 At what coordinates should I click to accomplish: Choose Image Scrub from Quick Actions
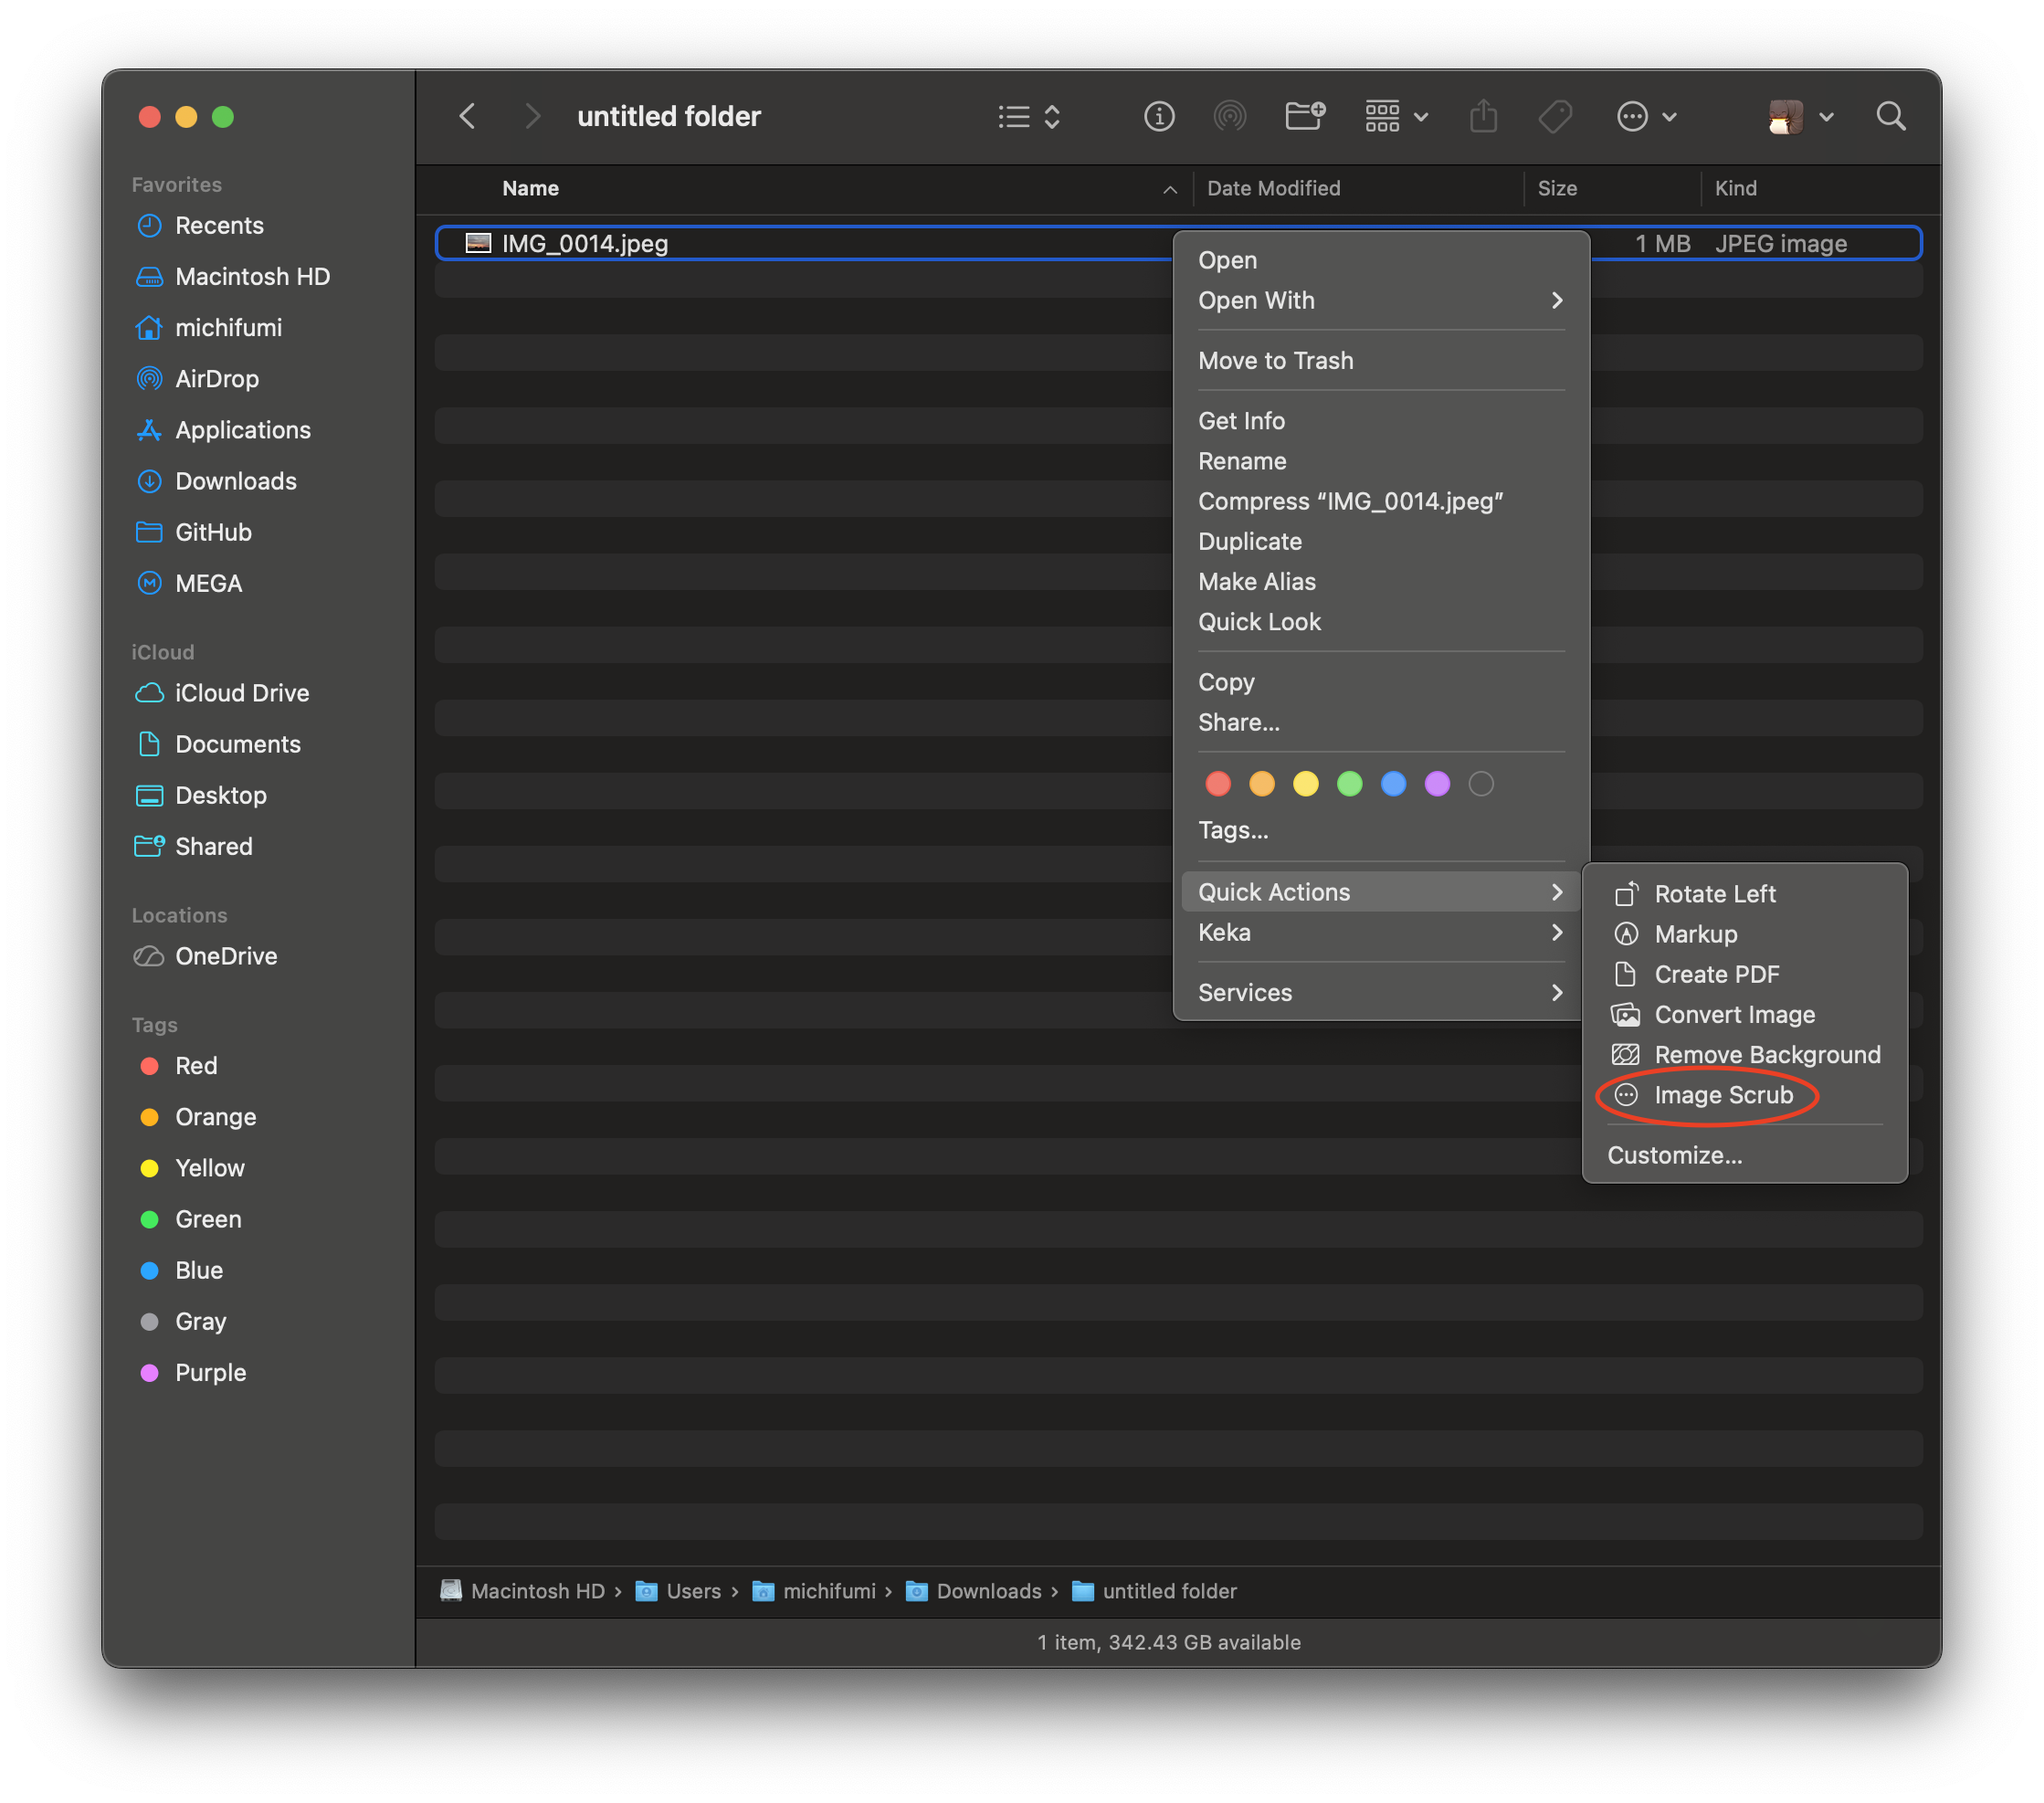click(x=1723, y=1095)
